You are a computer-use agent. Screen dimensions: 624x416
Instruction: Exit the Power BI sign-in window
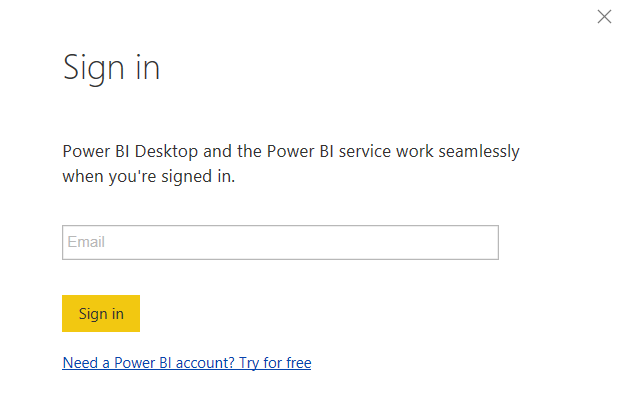(604, 17)
